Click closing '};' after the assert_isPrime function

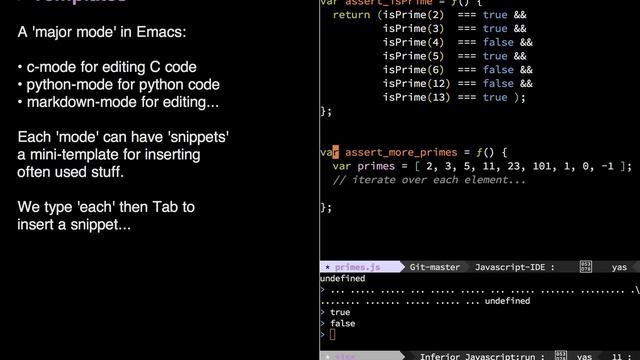point(326,111)
